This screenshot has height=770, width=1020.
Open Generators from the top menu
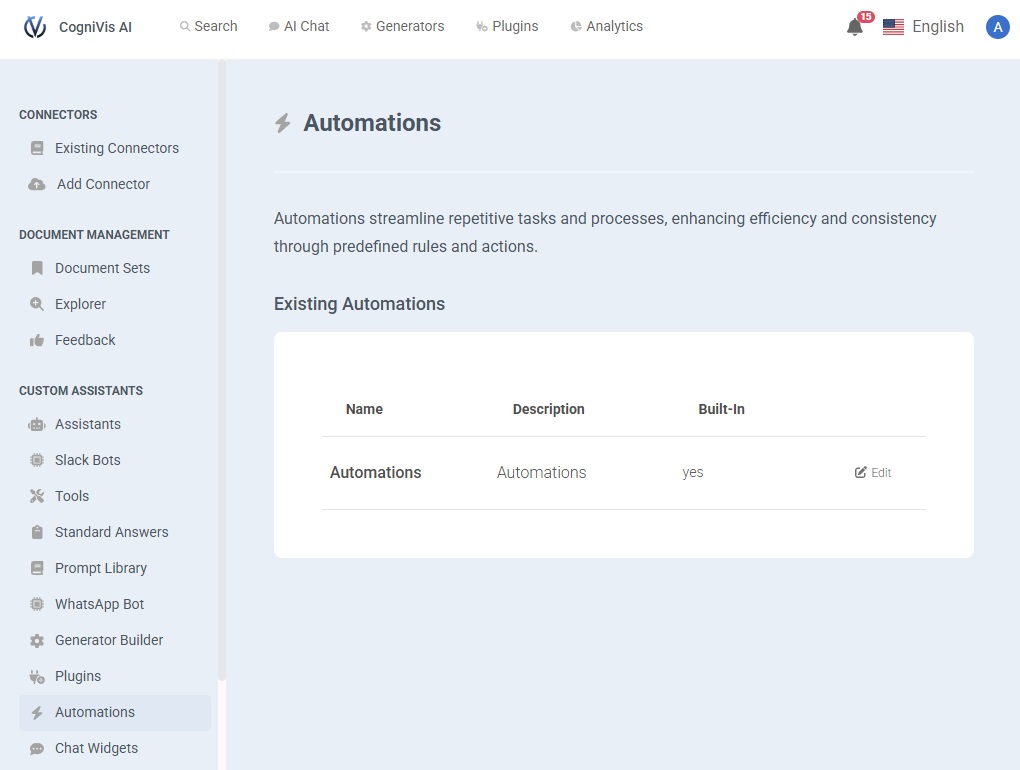click(x=402, y=26)
